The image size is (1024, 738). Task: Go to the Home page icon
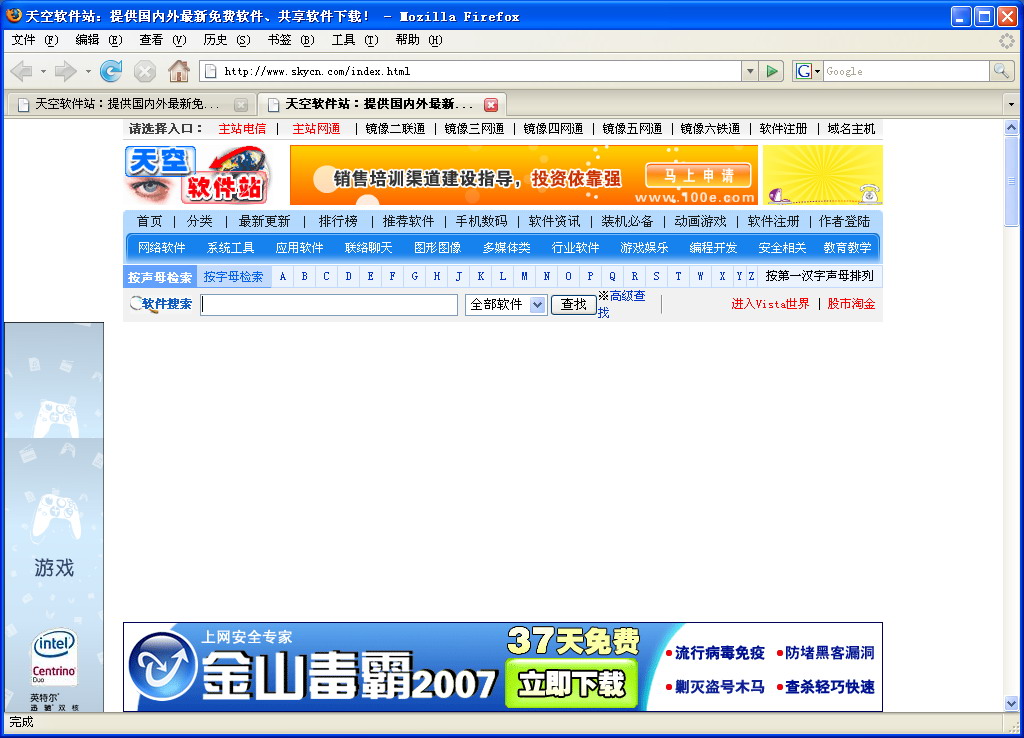click(x=178, y=71)
